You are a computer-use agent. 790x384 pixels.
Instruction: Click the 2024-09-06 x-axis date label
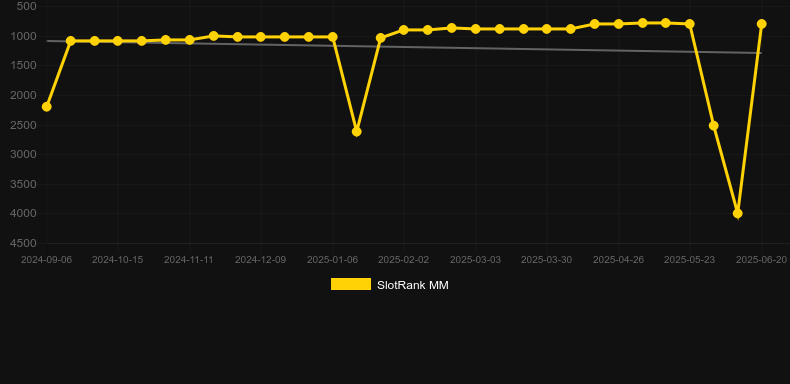pyautogui.click(x=46, y=260)
